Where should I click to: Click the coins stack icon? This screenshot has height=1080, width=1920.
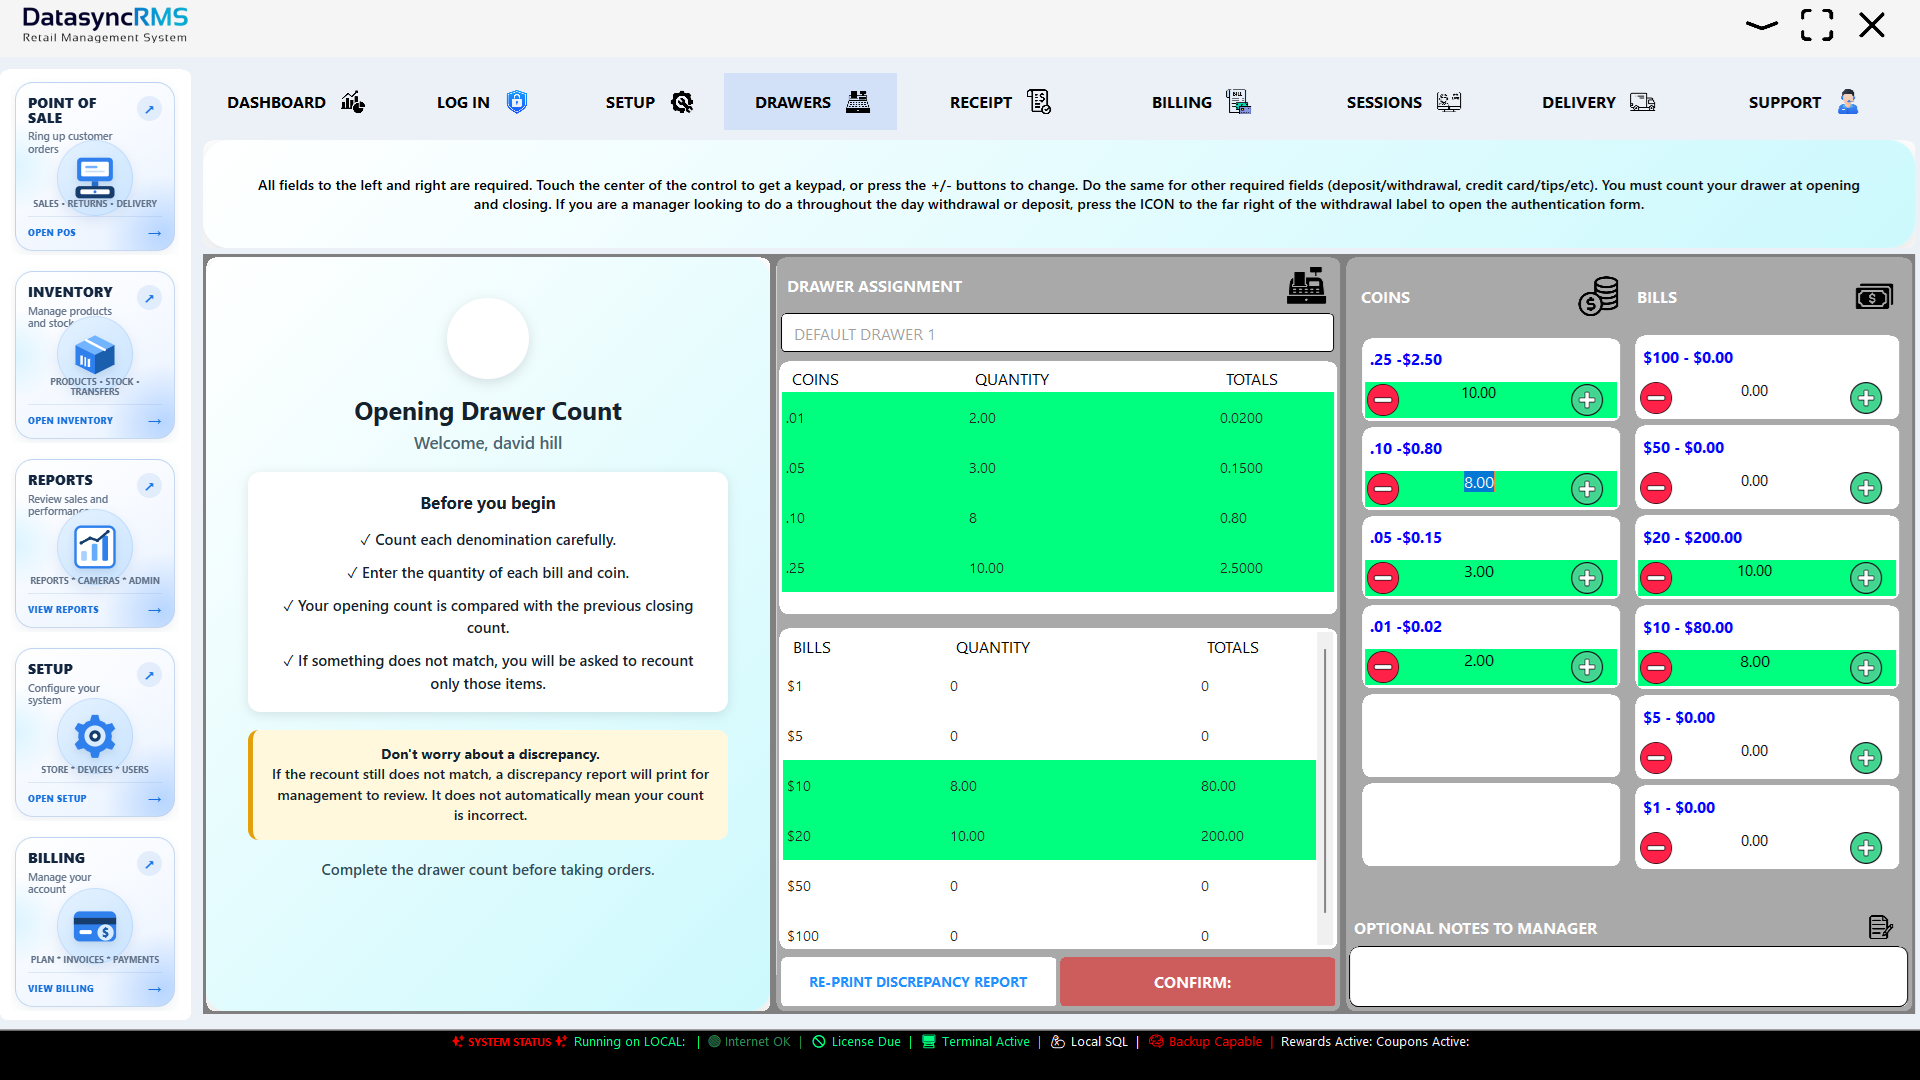click(1598, 297)
